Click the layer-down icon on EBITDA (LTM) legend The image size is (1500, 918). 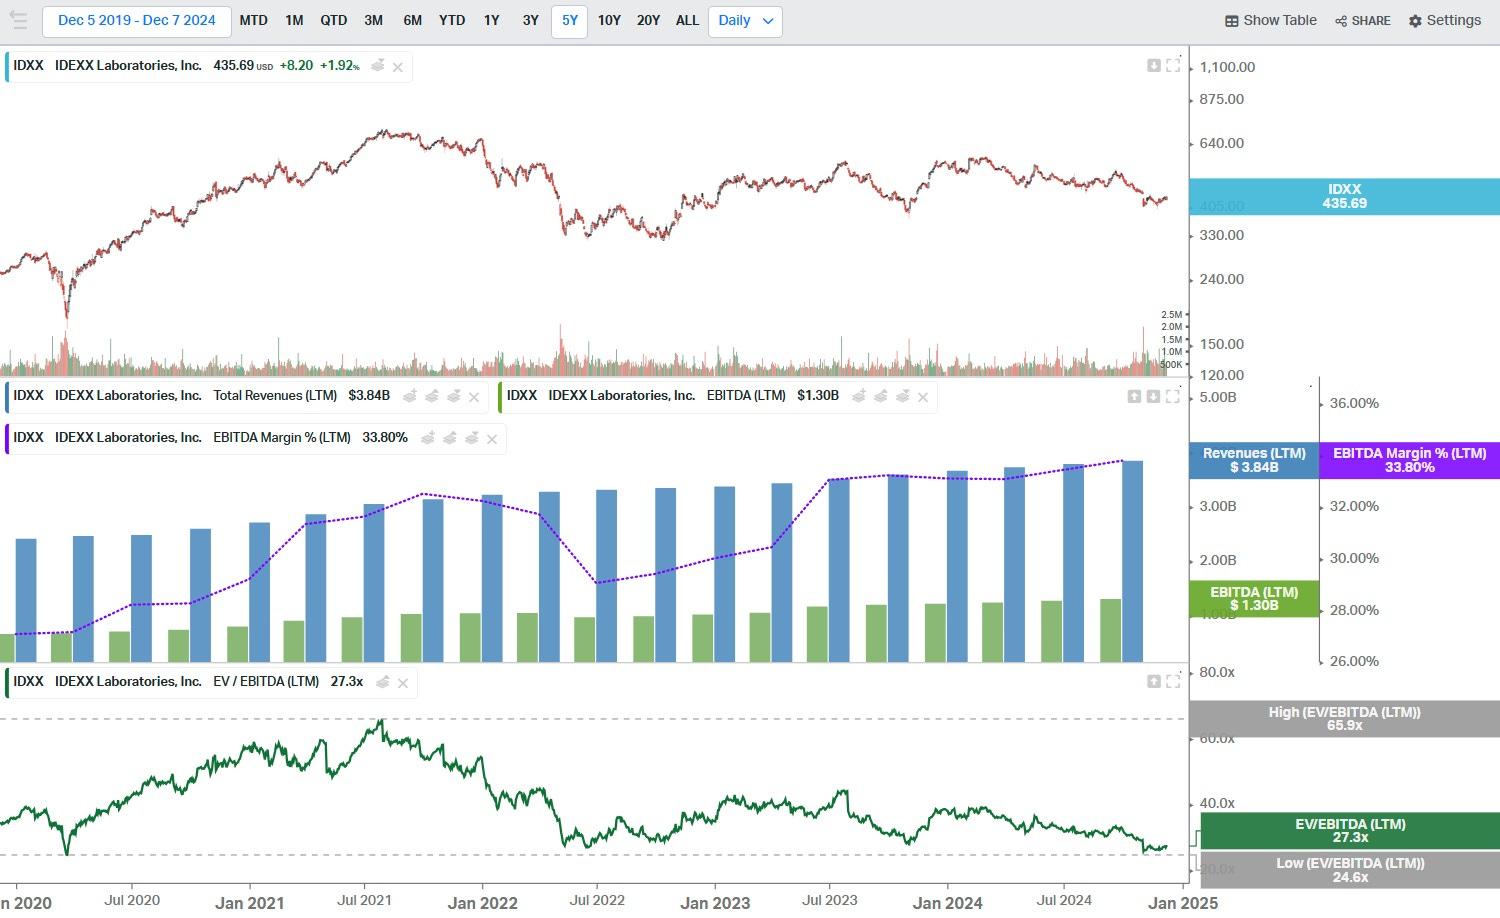903,396
